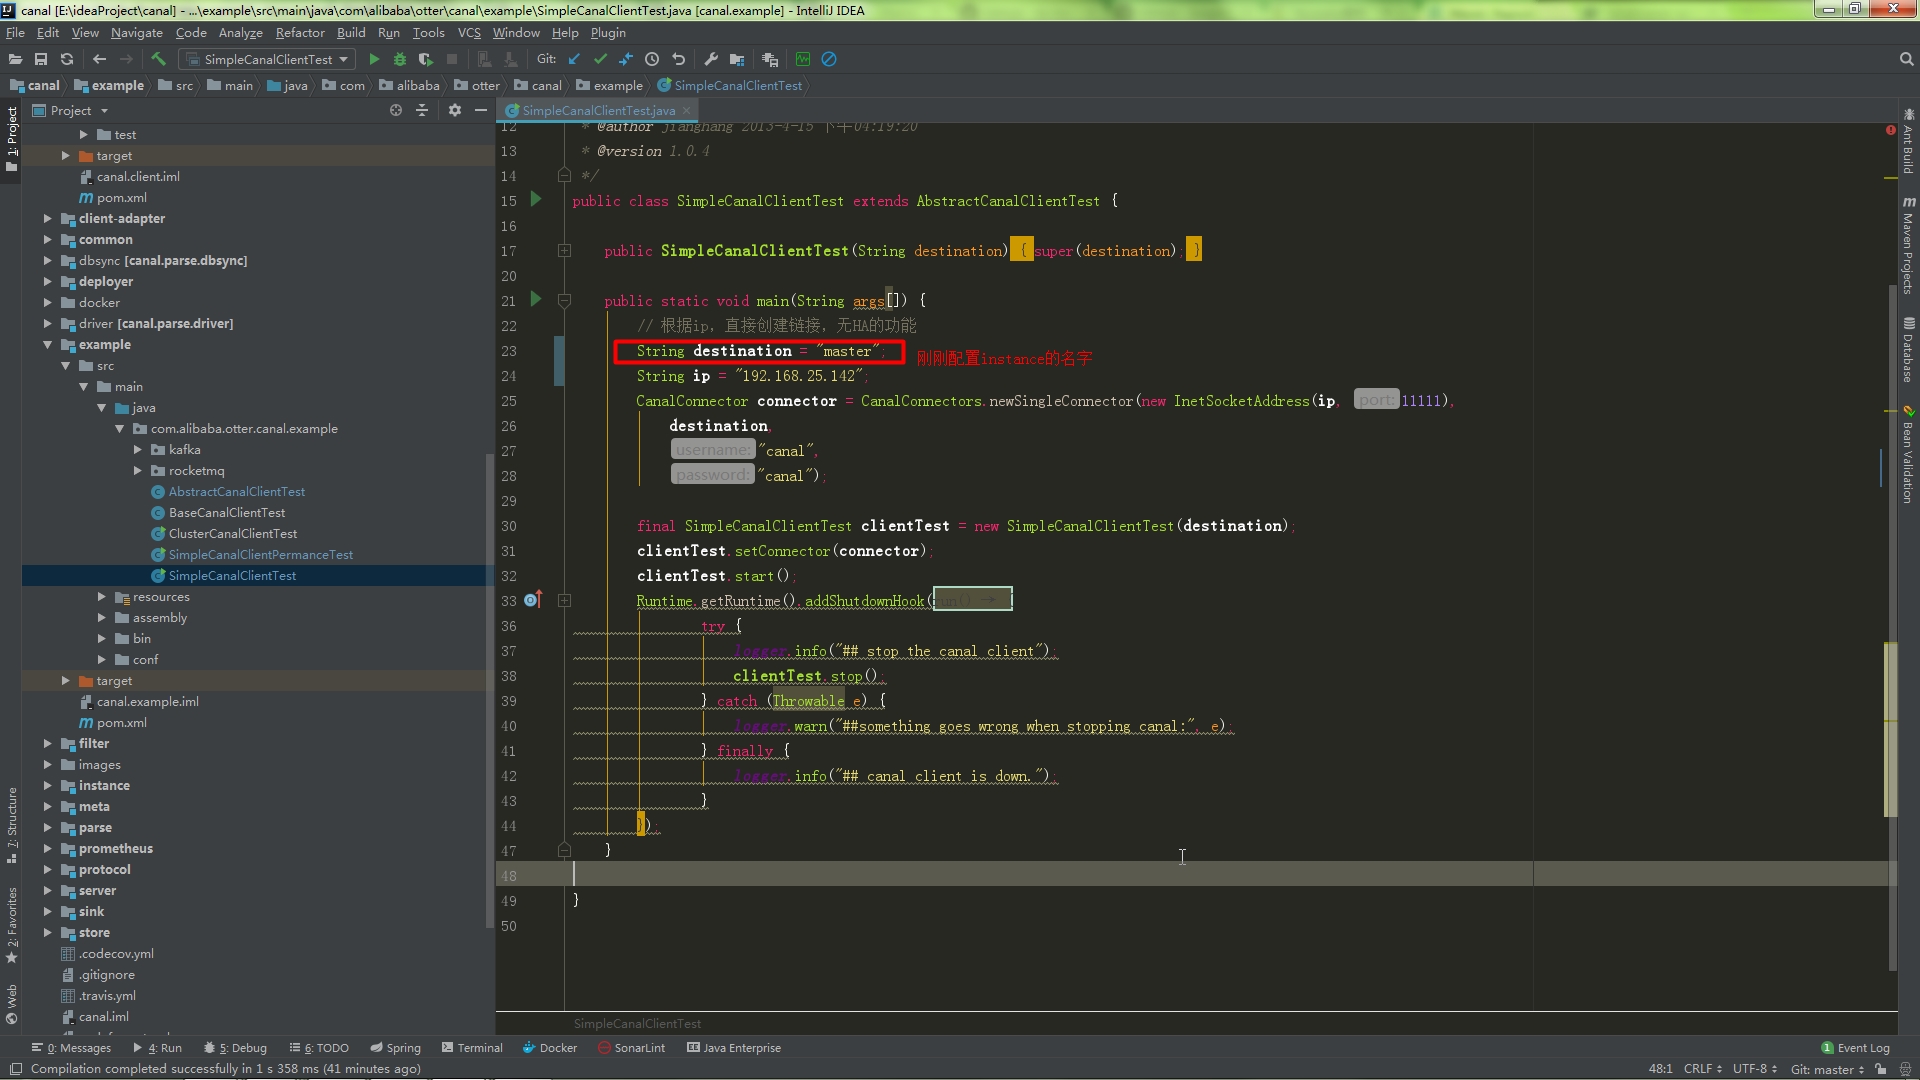Image resolution: width=1920 pixels, height=1080 pixels.
Task: Expand the folded constructor on line 17
Action: [564, 251]
